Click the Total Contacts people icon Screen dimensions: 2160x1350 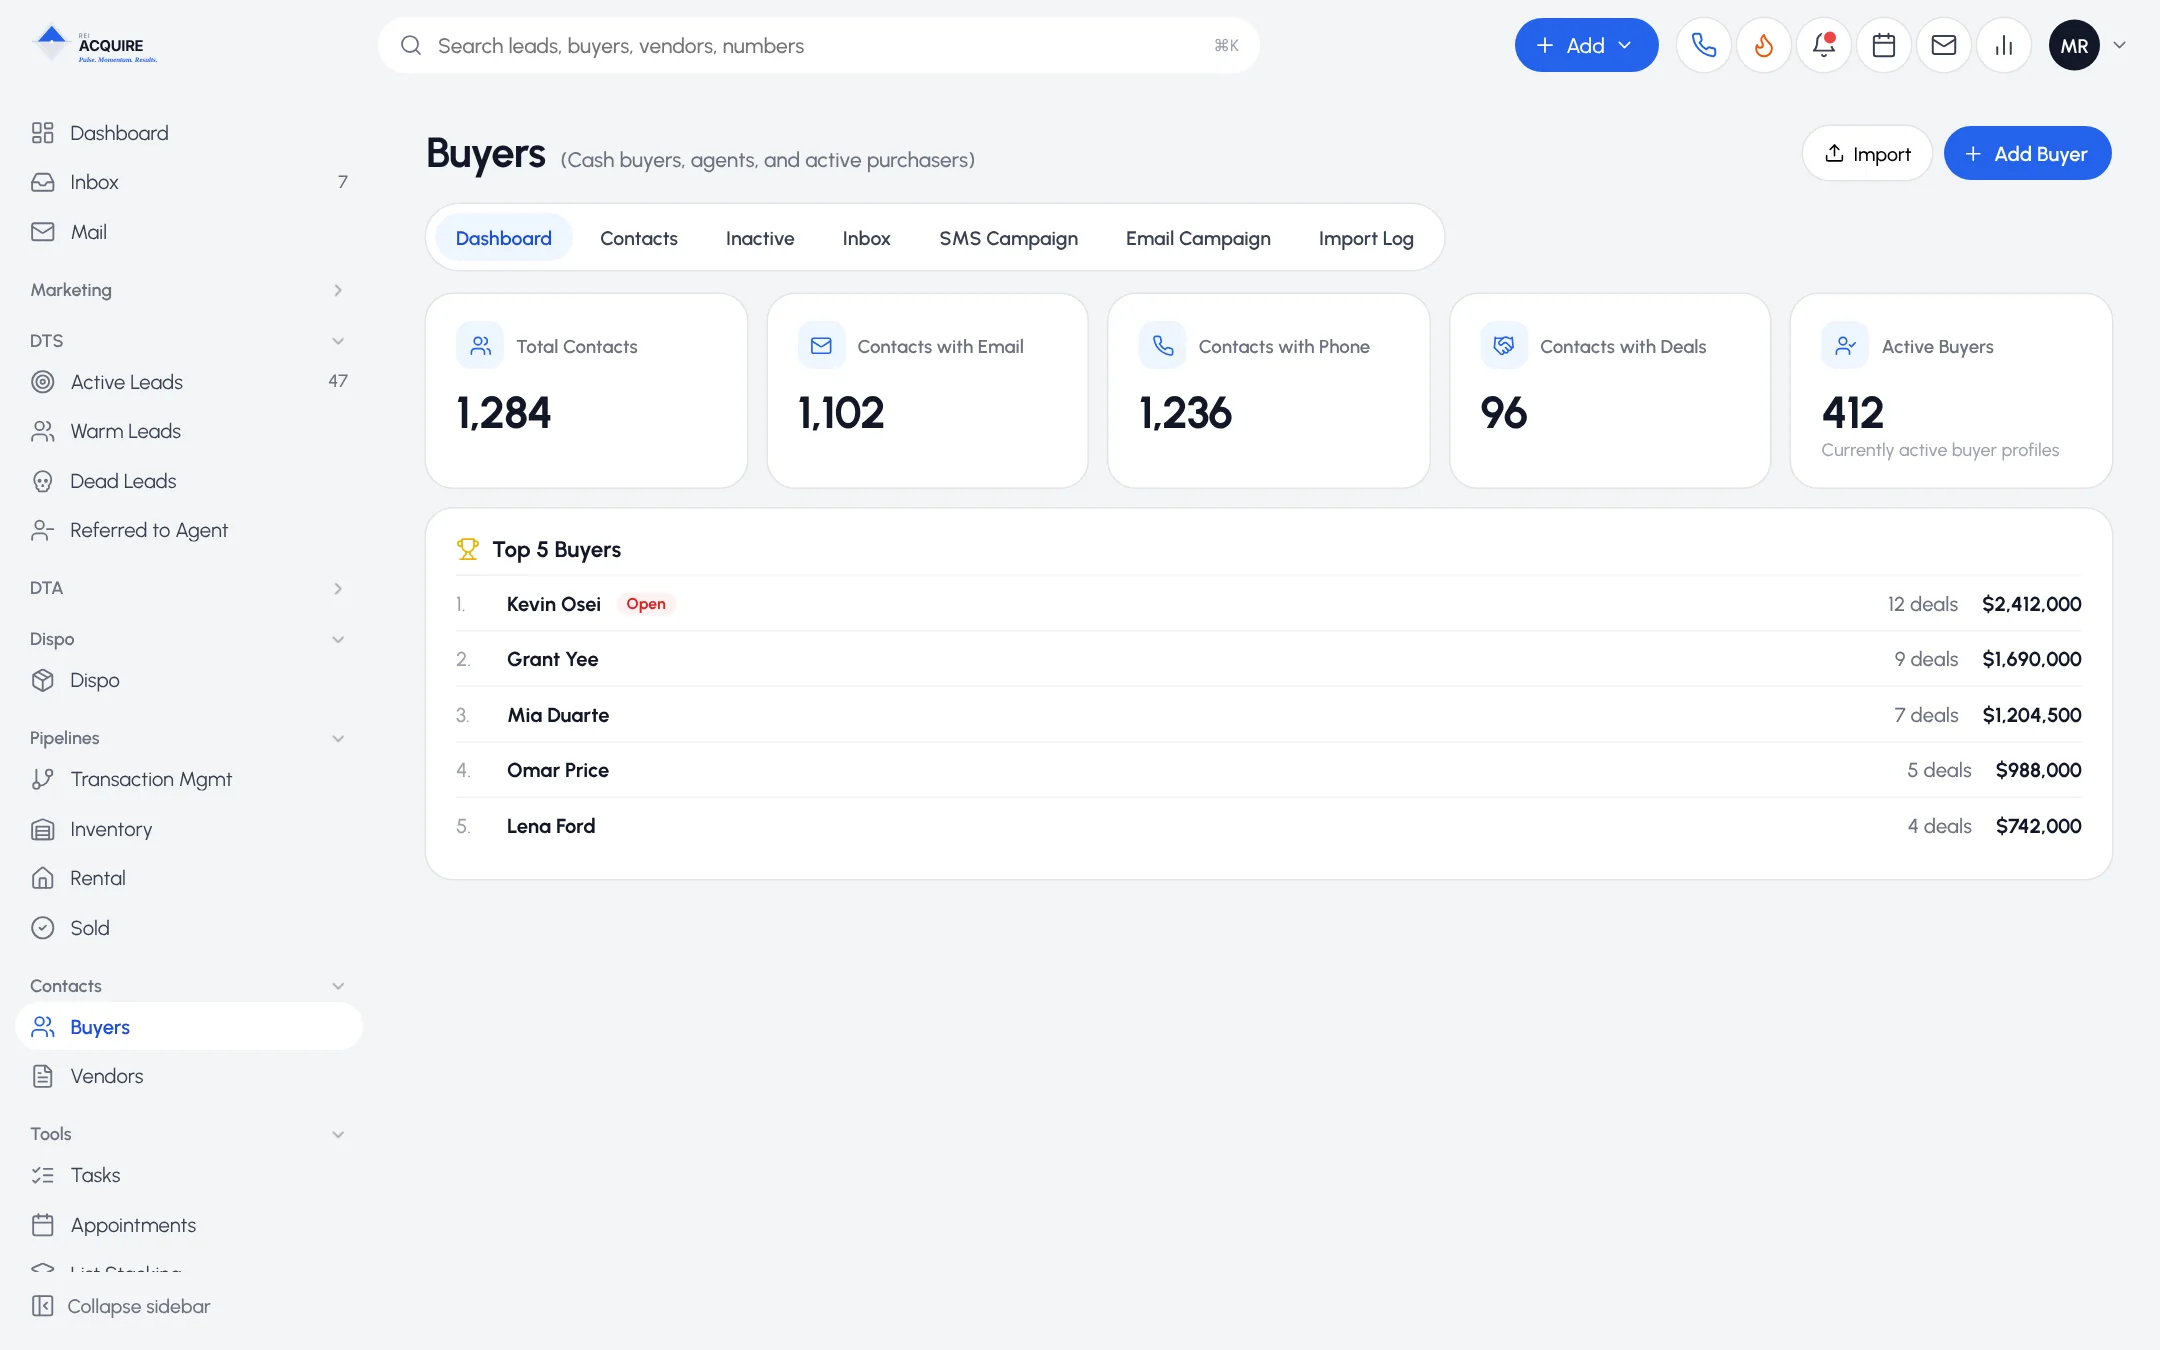coord(480,346)
